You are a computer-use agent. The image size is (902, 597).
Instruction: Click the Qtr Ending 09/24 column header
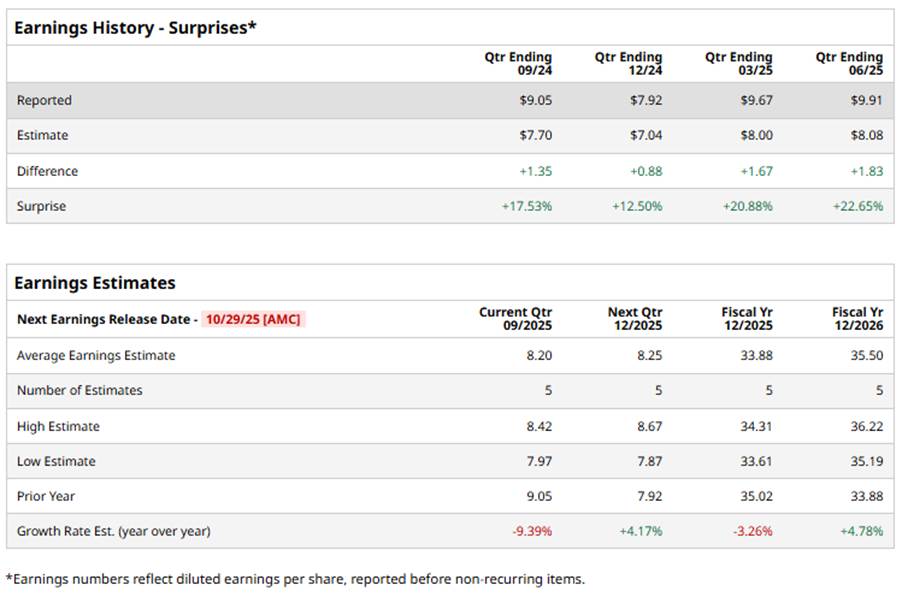point(518,64)
